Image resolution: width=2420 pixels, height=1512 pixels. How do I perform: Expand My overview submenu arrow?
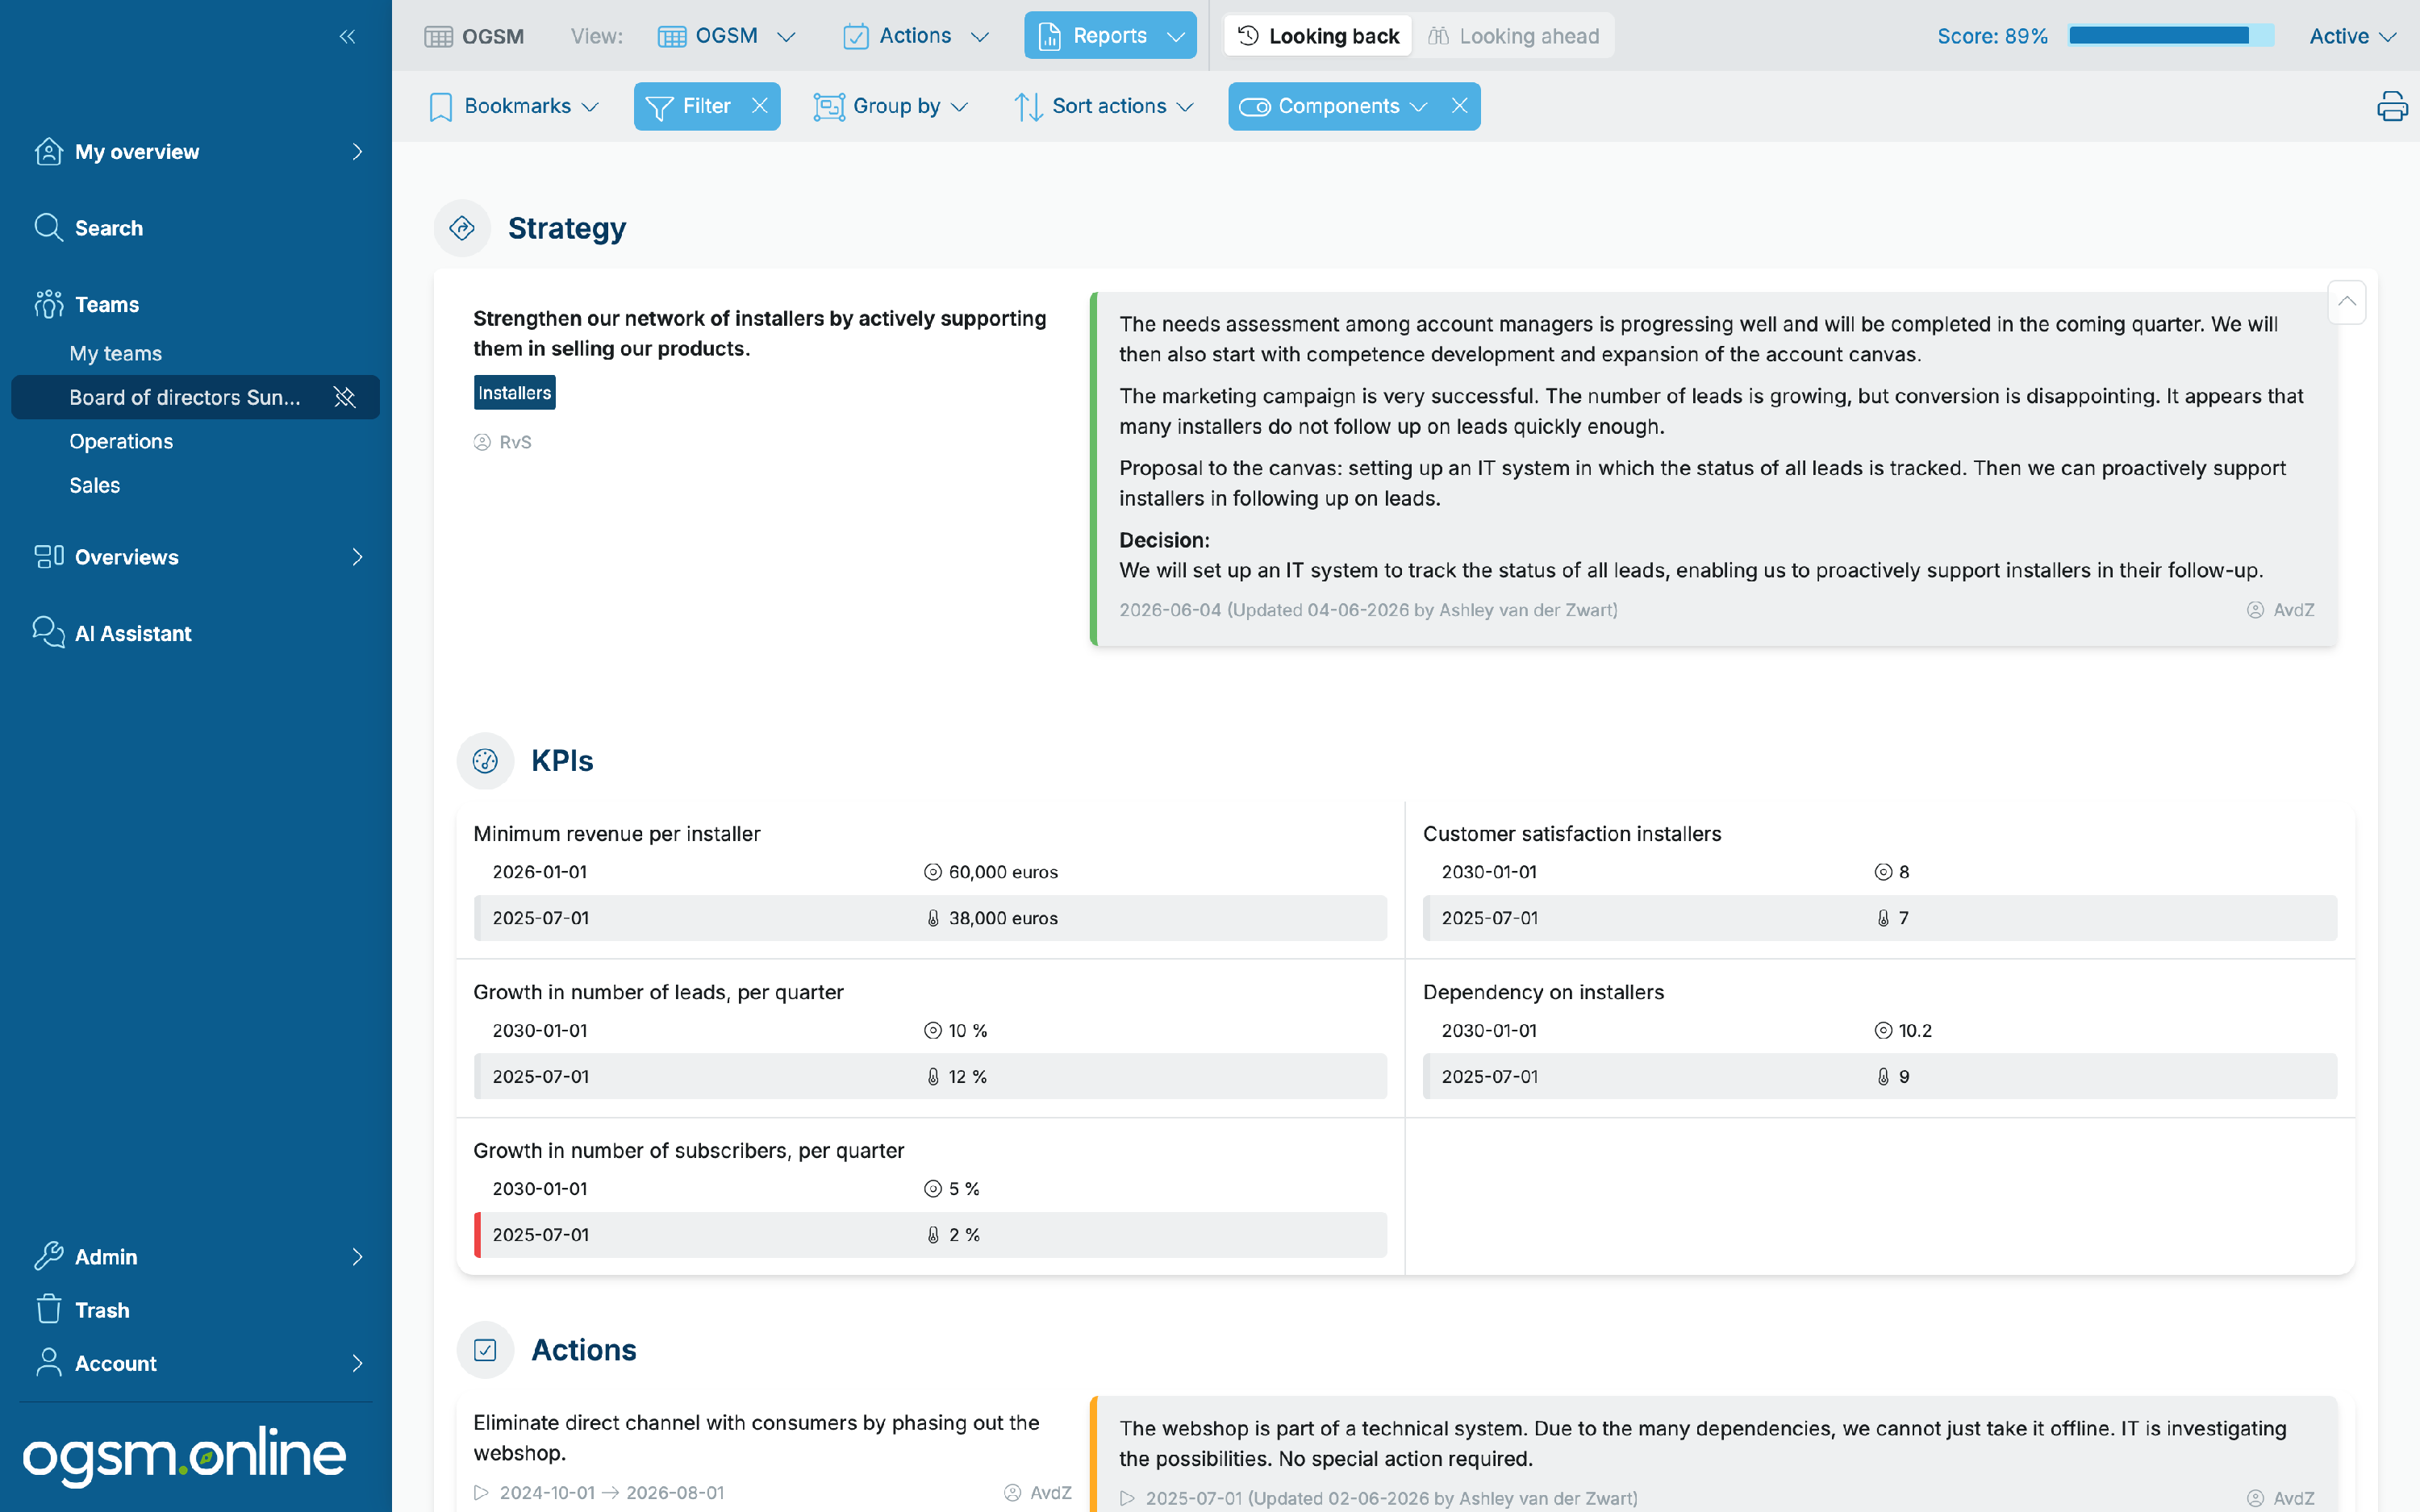[x=357, y=151]
